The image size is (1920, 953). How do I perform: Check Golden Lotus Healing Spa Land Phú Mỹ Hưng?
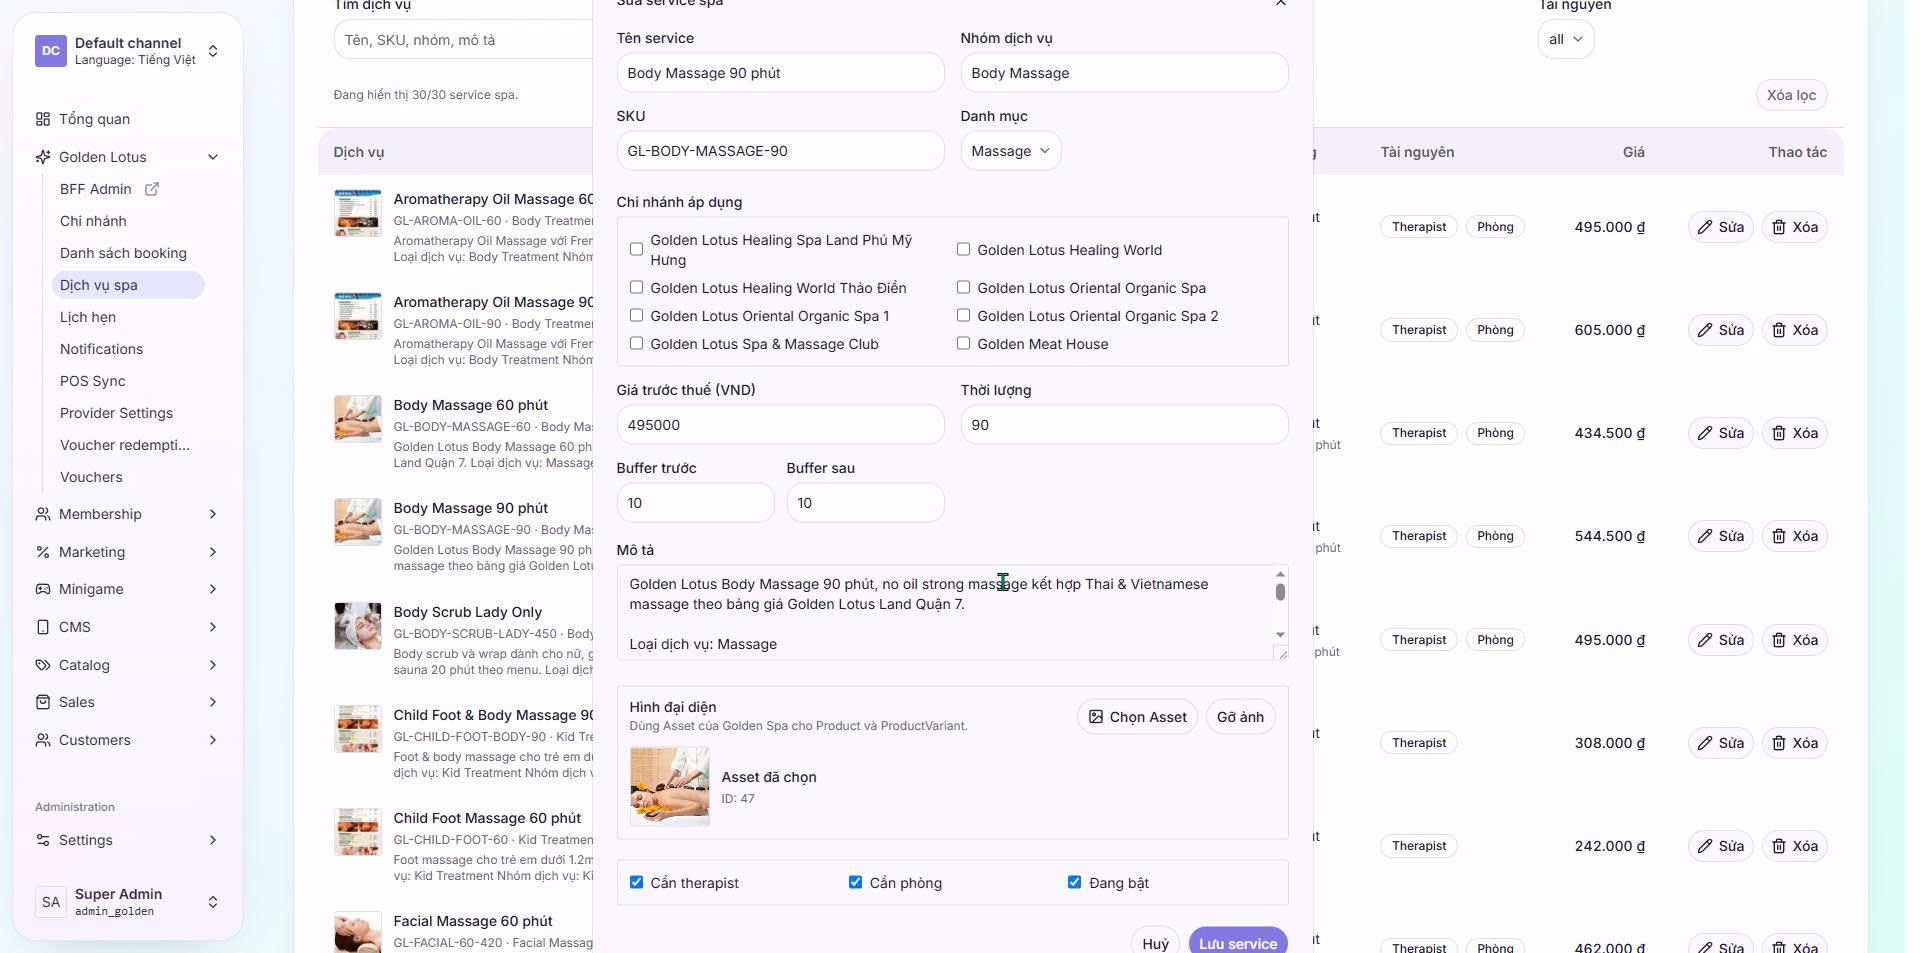point(636,249)
